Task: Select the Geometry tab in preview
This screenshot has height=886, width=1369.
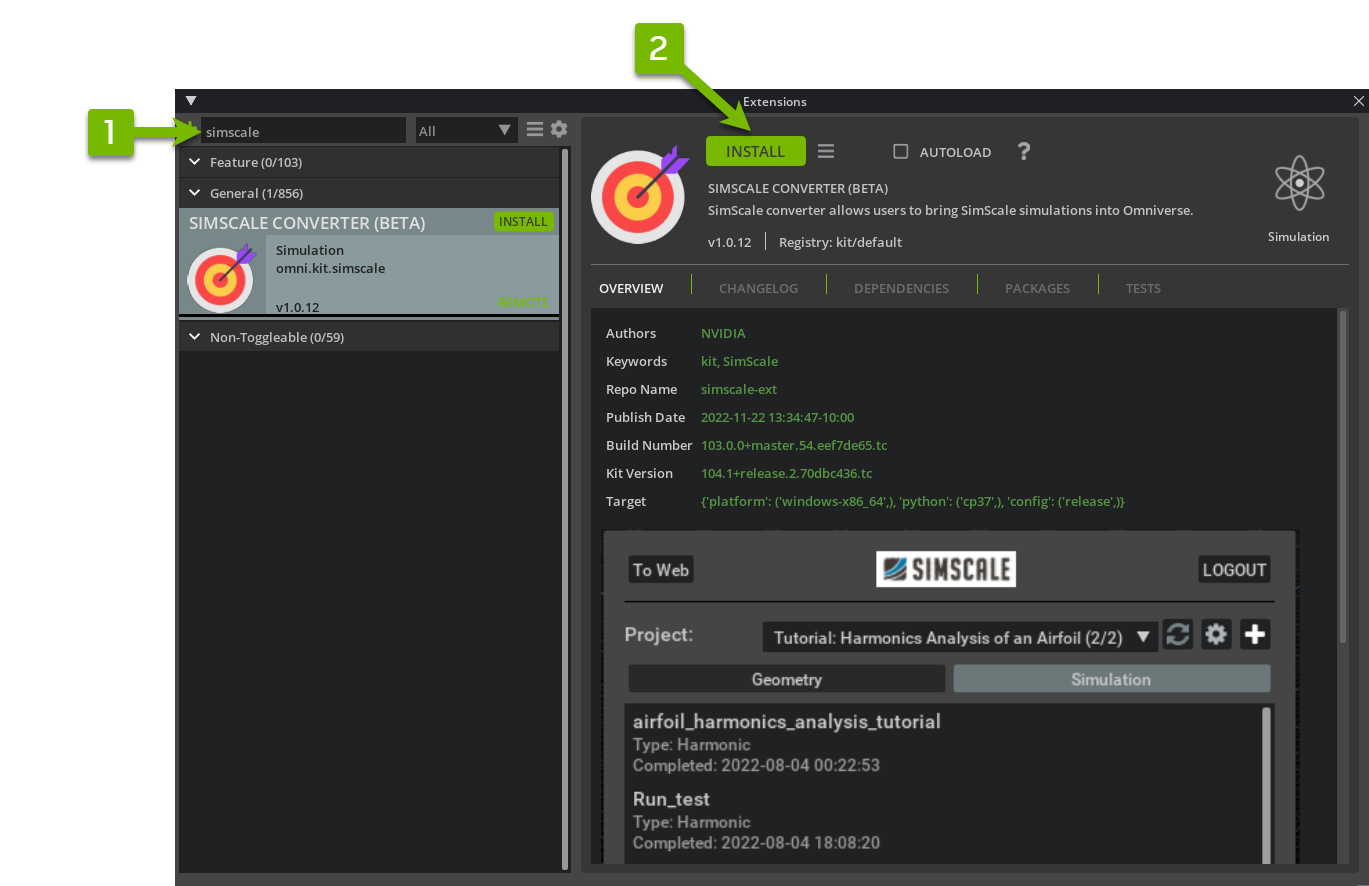Action: [787, 679]
